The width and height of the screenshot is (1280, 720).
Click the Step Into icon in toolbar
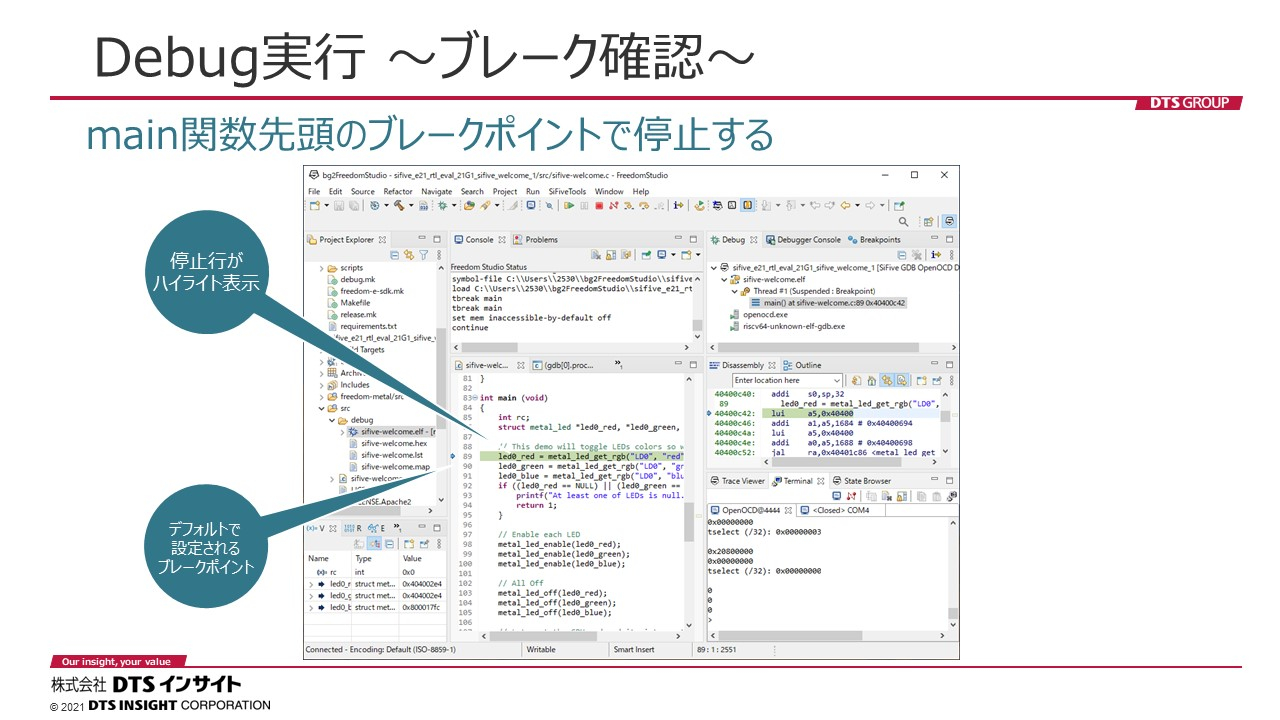(x=628, y=205)
